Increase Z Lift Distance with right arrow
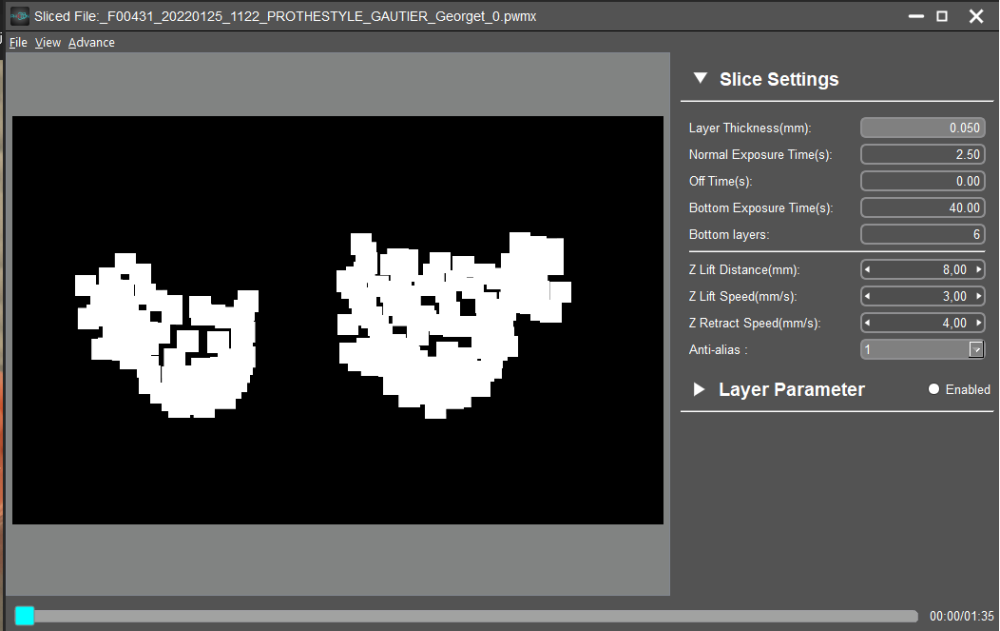The height and width of the screenshot is (631, 1000). click(x=978, y=270)
